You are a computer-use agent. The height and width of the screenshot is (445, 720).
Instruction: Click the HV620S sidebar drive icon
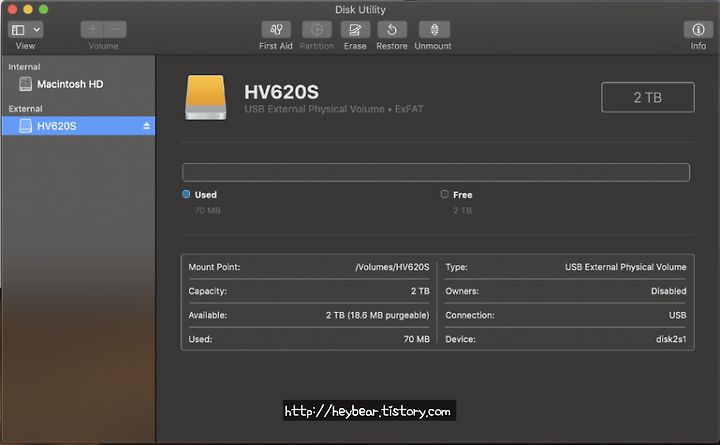26,126
